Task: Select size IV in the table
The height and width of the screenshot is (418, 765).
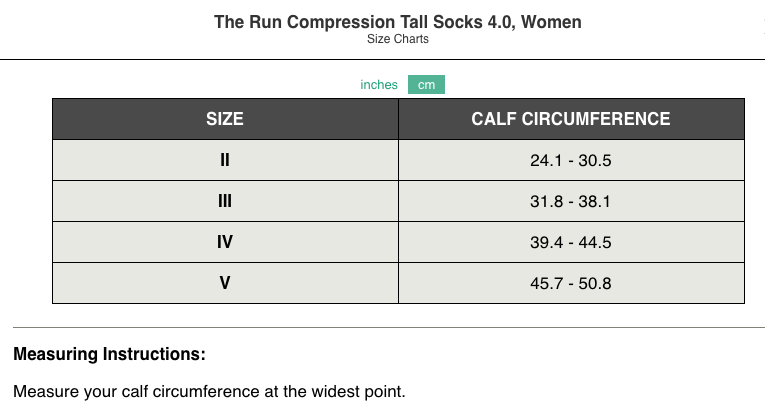Action: click(225, 242)
